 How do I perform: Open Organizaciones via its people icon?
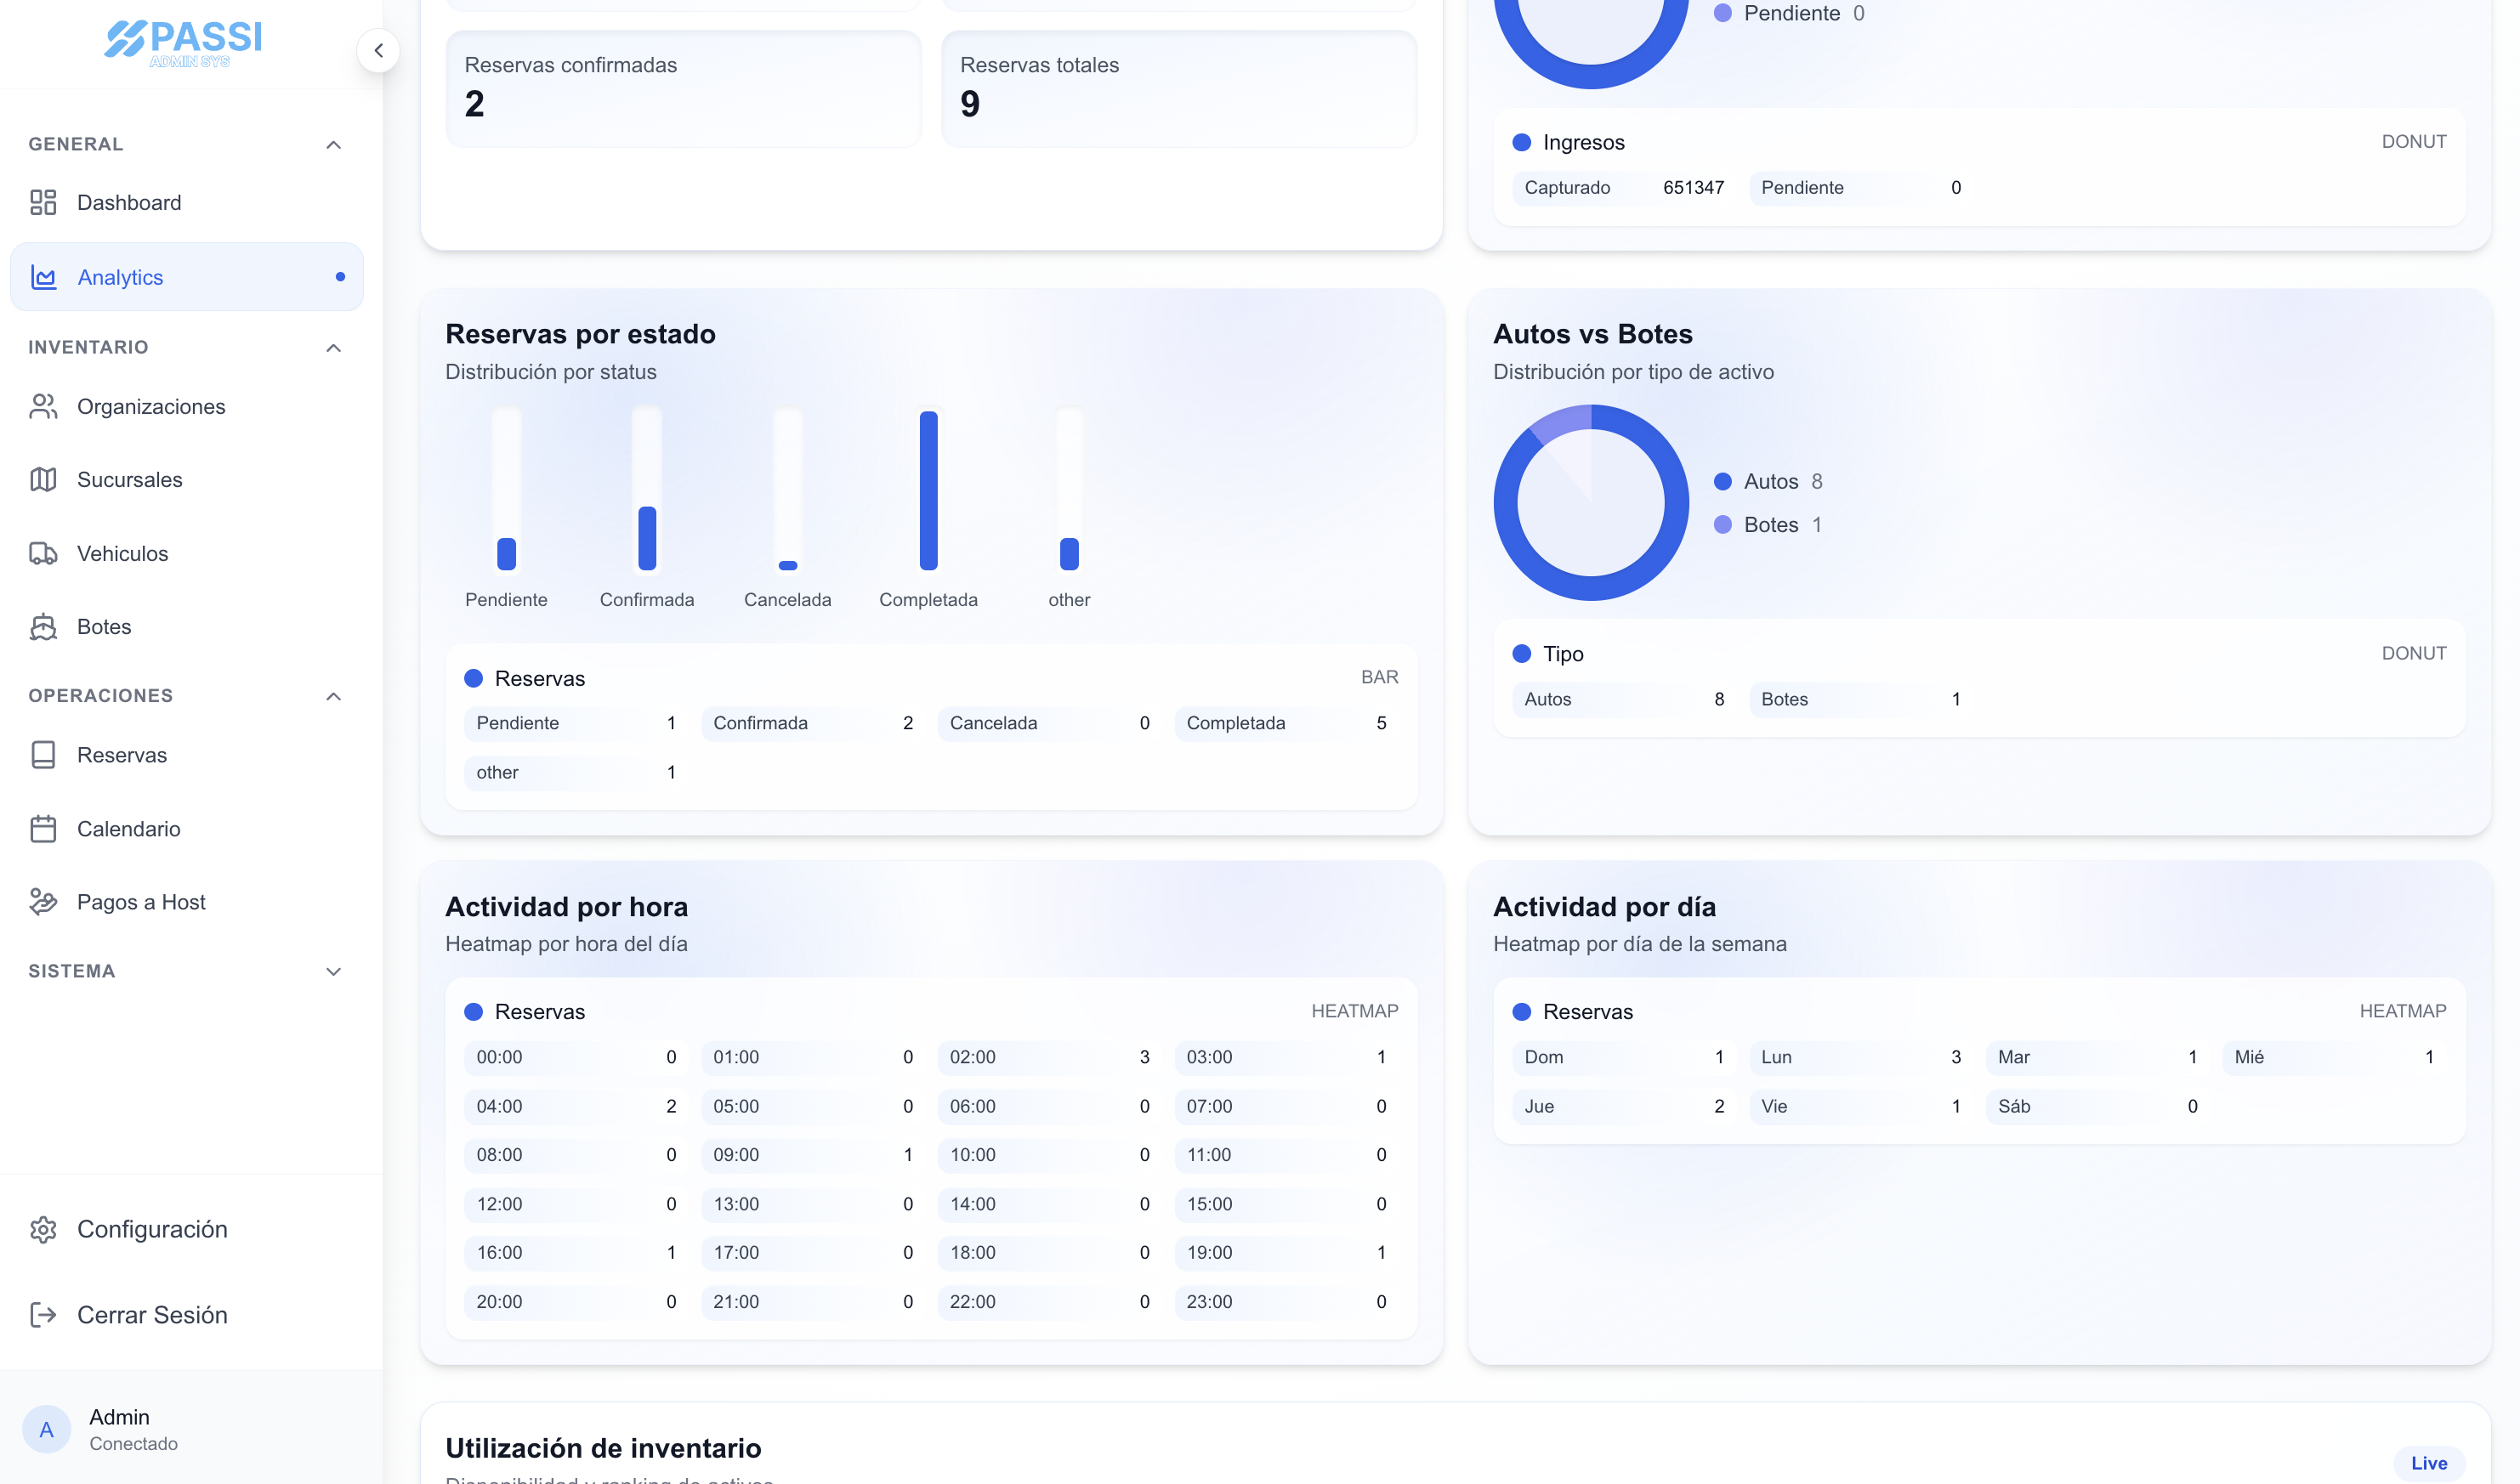coord(43,406)
